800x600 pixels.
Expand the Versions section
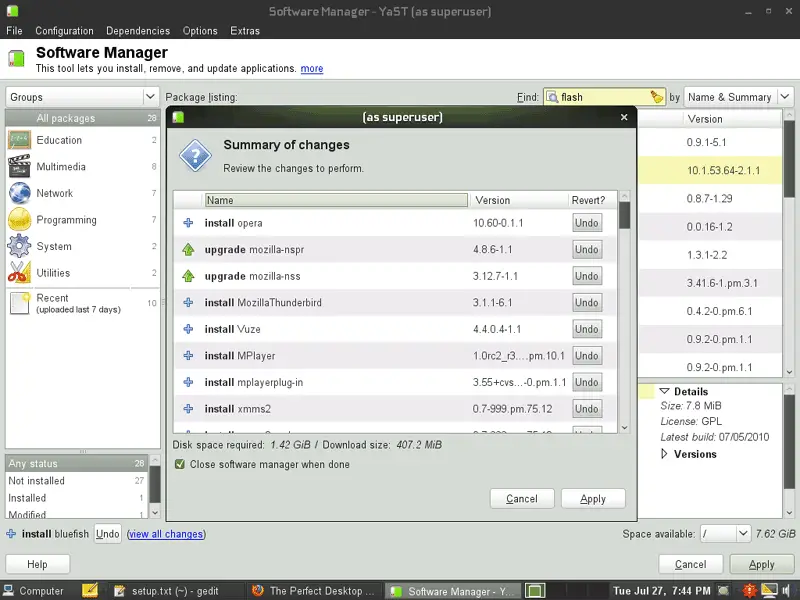point(664,454)
